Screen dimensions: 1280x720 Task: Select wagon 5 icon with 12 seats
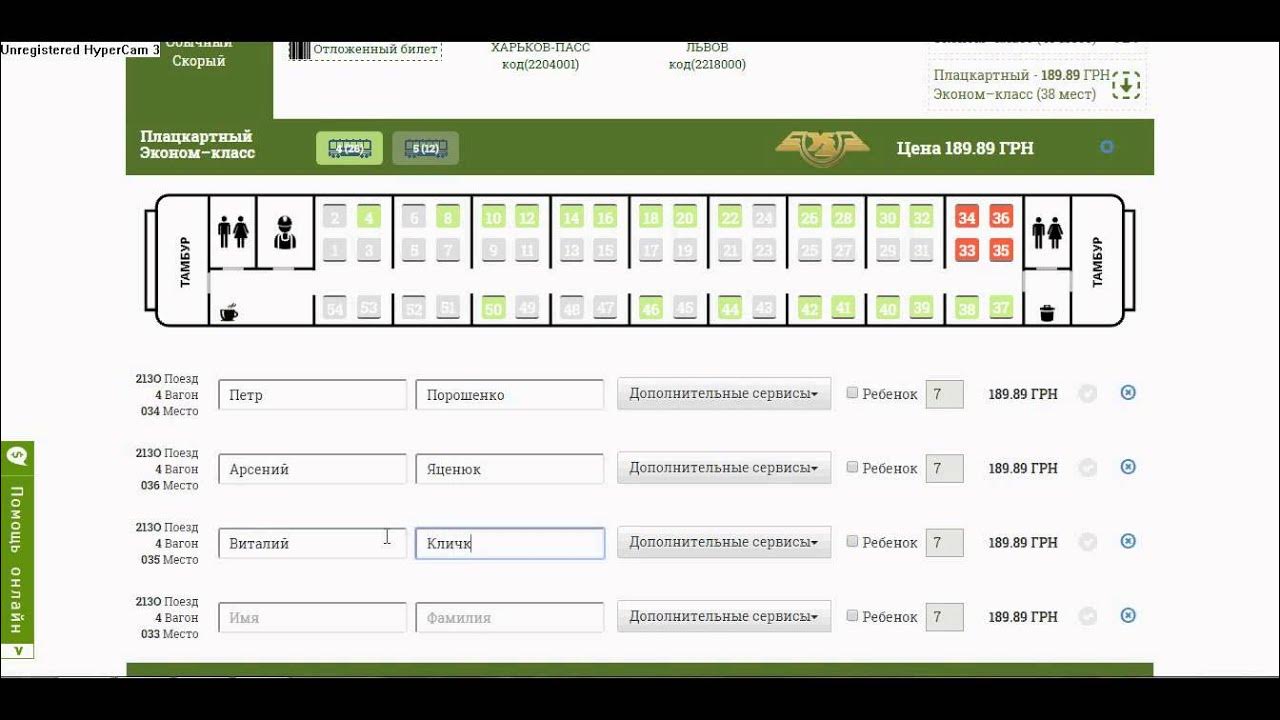pyautogui.click(x=425, y=149)
